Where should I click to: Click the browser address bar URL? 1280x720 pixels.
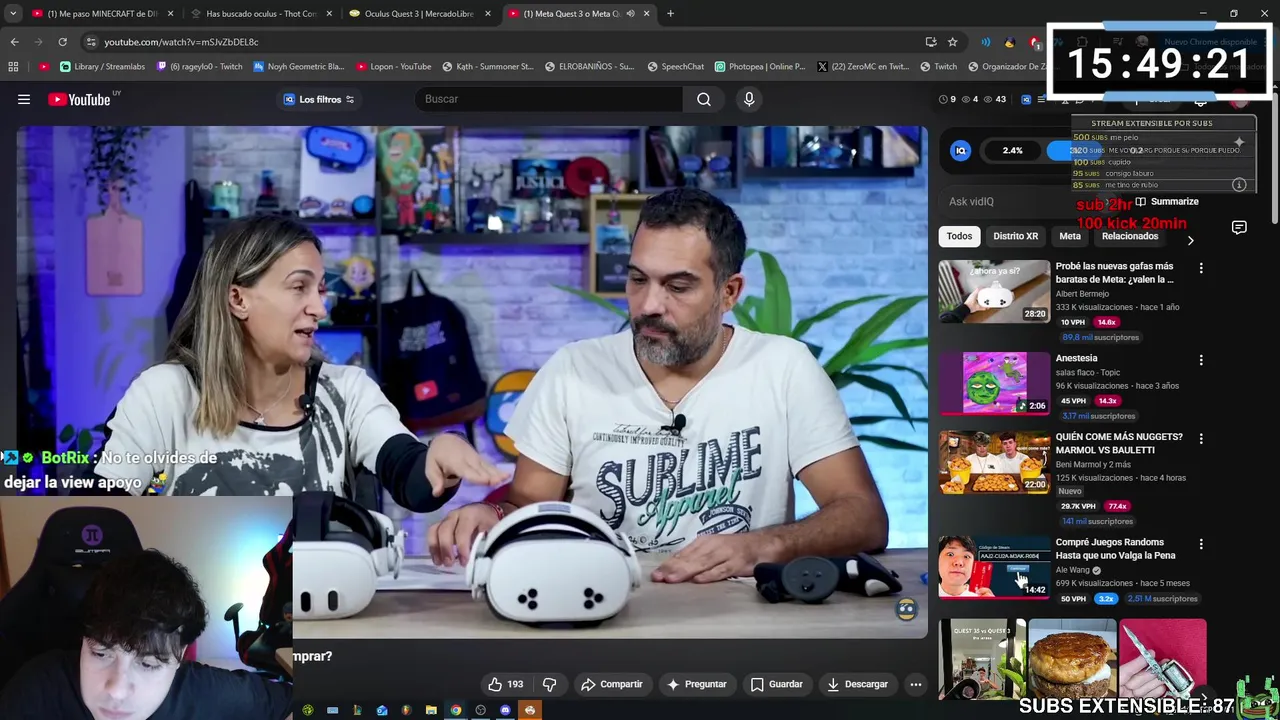click(181, 42)
